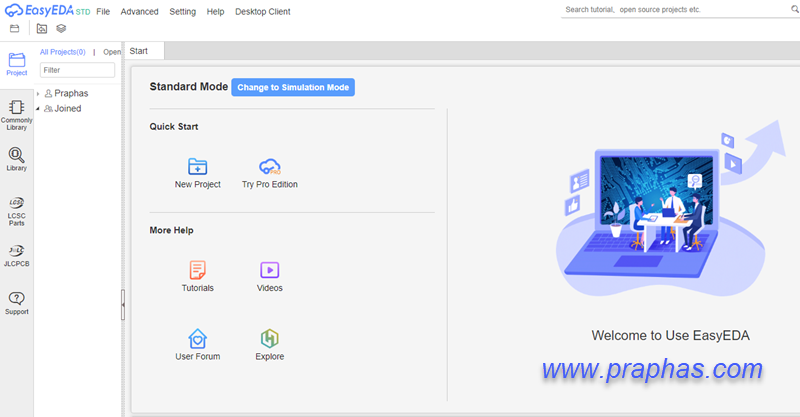Open the Explore icon

click(270, 345)
